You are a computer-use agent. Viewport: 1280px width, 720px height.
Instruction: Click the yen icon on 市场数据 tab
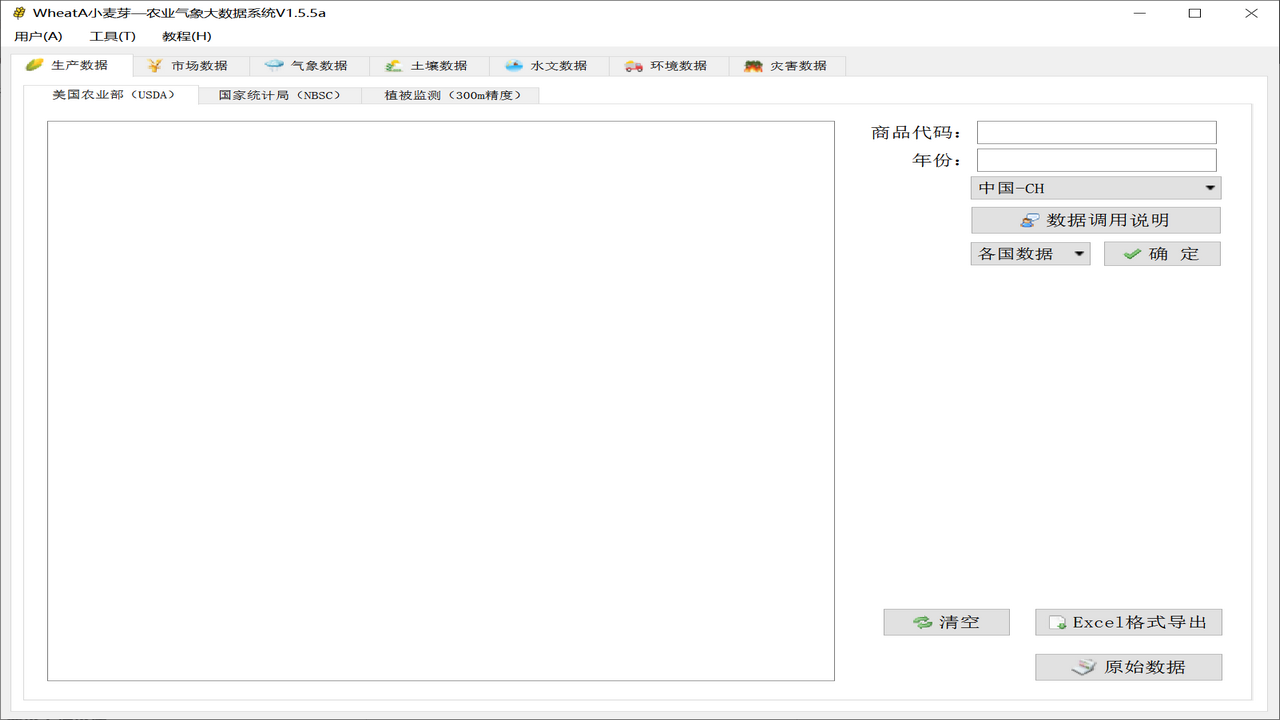click(x=154, y=66)
